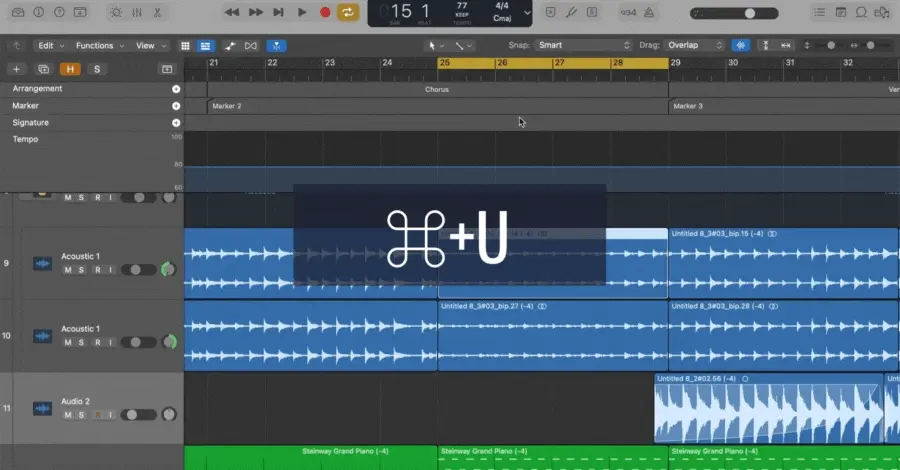Screen dimensions: 900x470
Task: Open the Inspector info icon
Action: 38,12
